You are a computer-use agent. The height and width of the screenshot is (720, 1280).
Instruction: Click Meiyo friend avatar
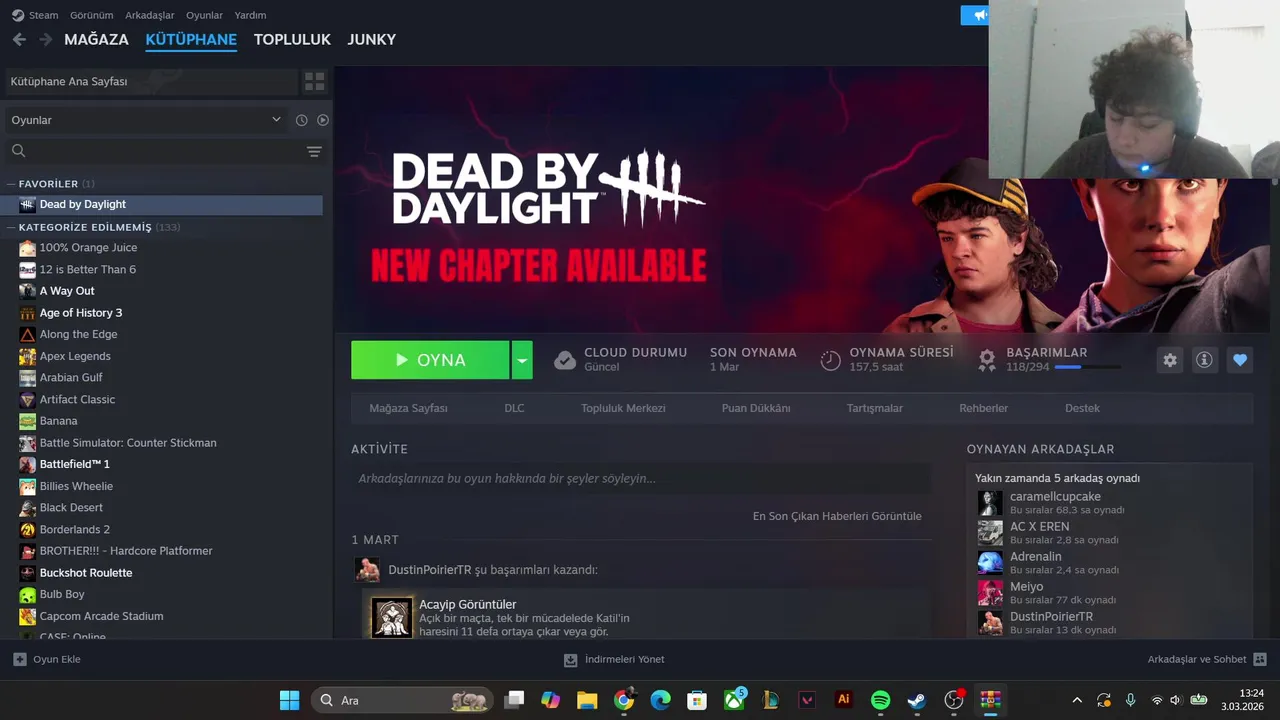click(990, 593)
